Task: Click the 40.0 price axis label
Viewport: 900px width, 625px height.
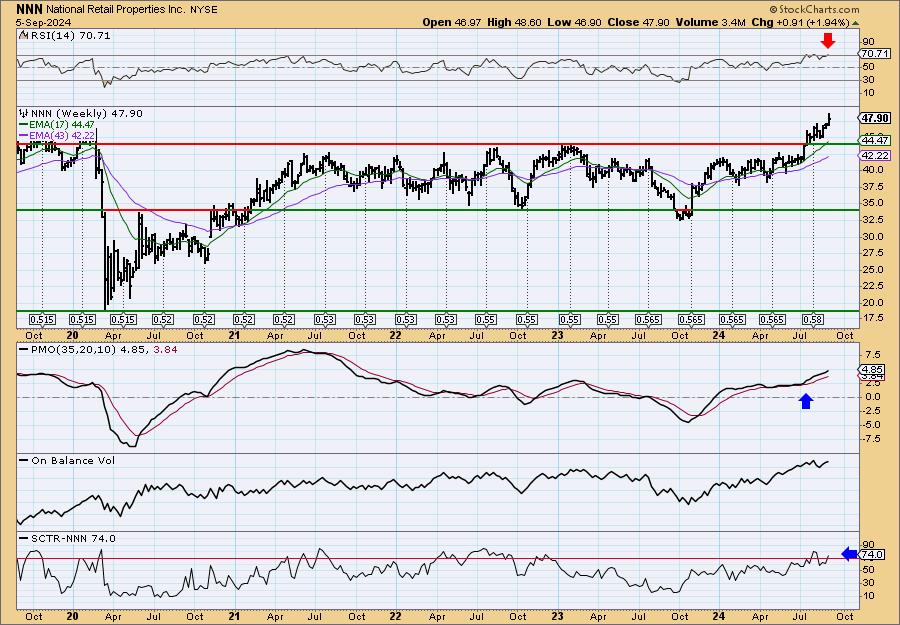Action: click(x=871, y=170)
